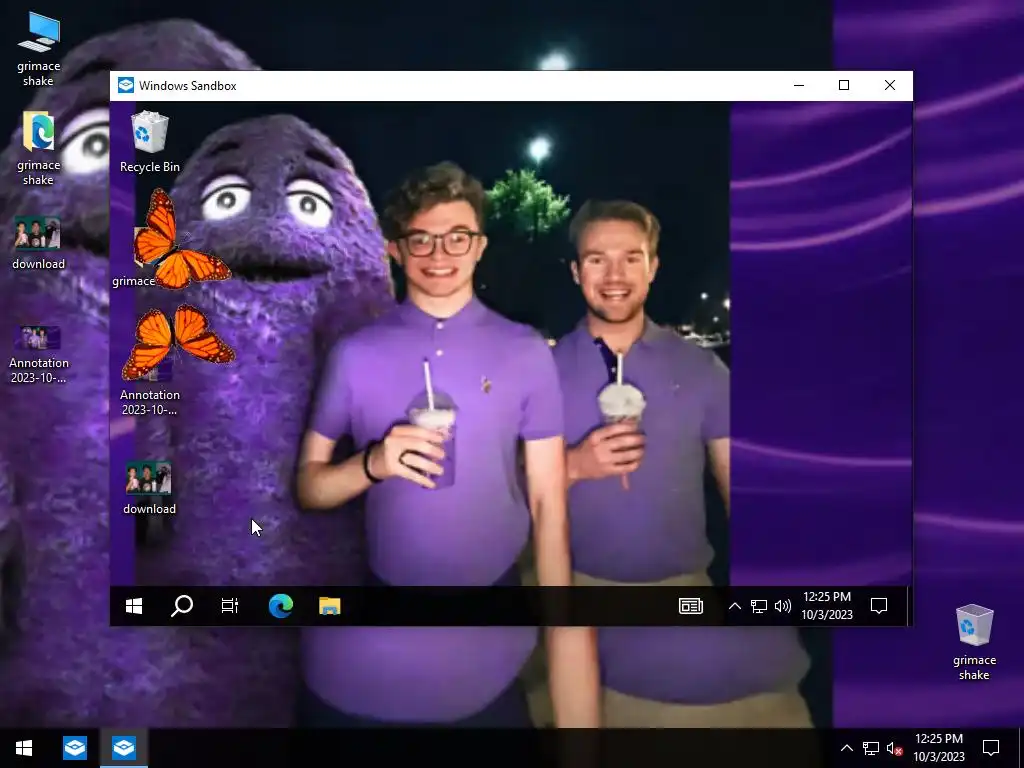Open the host Start menu
1024x768 pixels.
pyautogui.click(x=24, y=748)
